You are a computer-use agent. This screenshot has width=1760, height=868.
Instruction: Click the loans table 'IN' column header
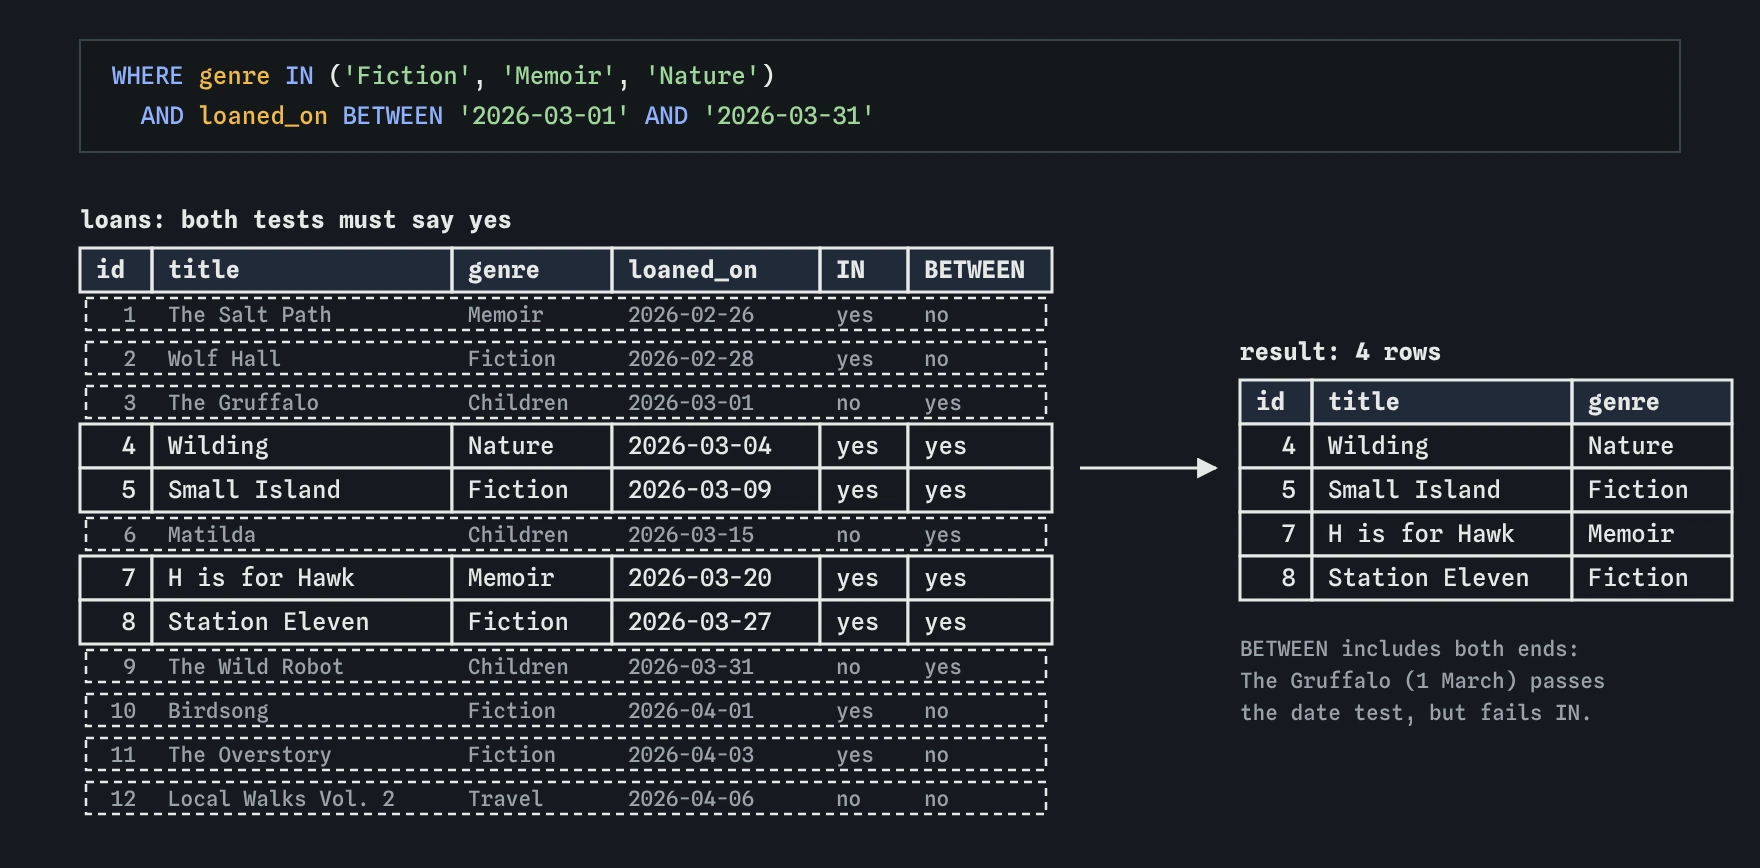click(x=864, y=270)
